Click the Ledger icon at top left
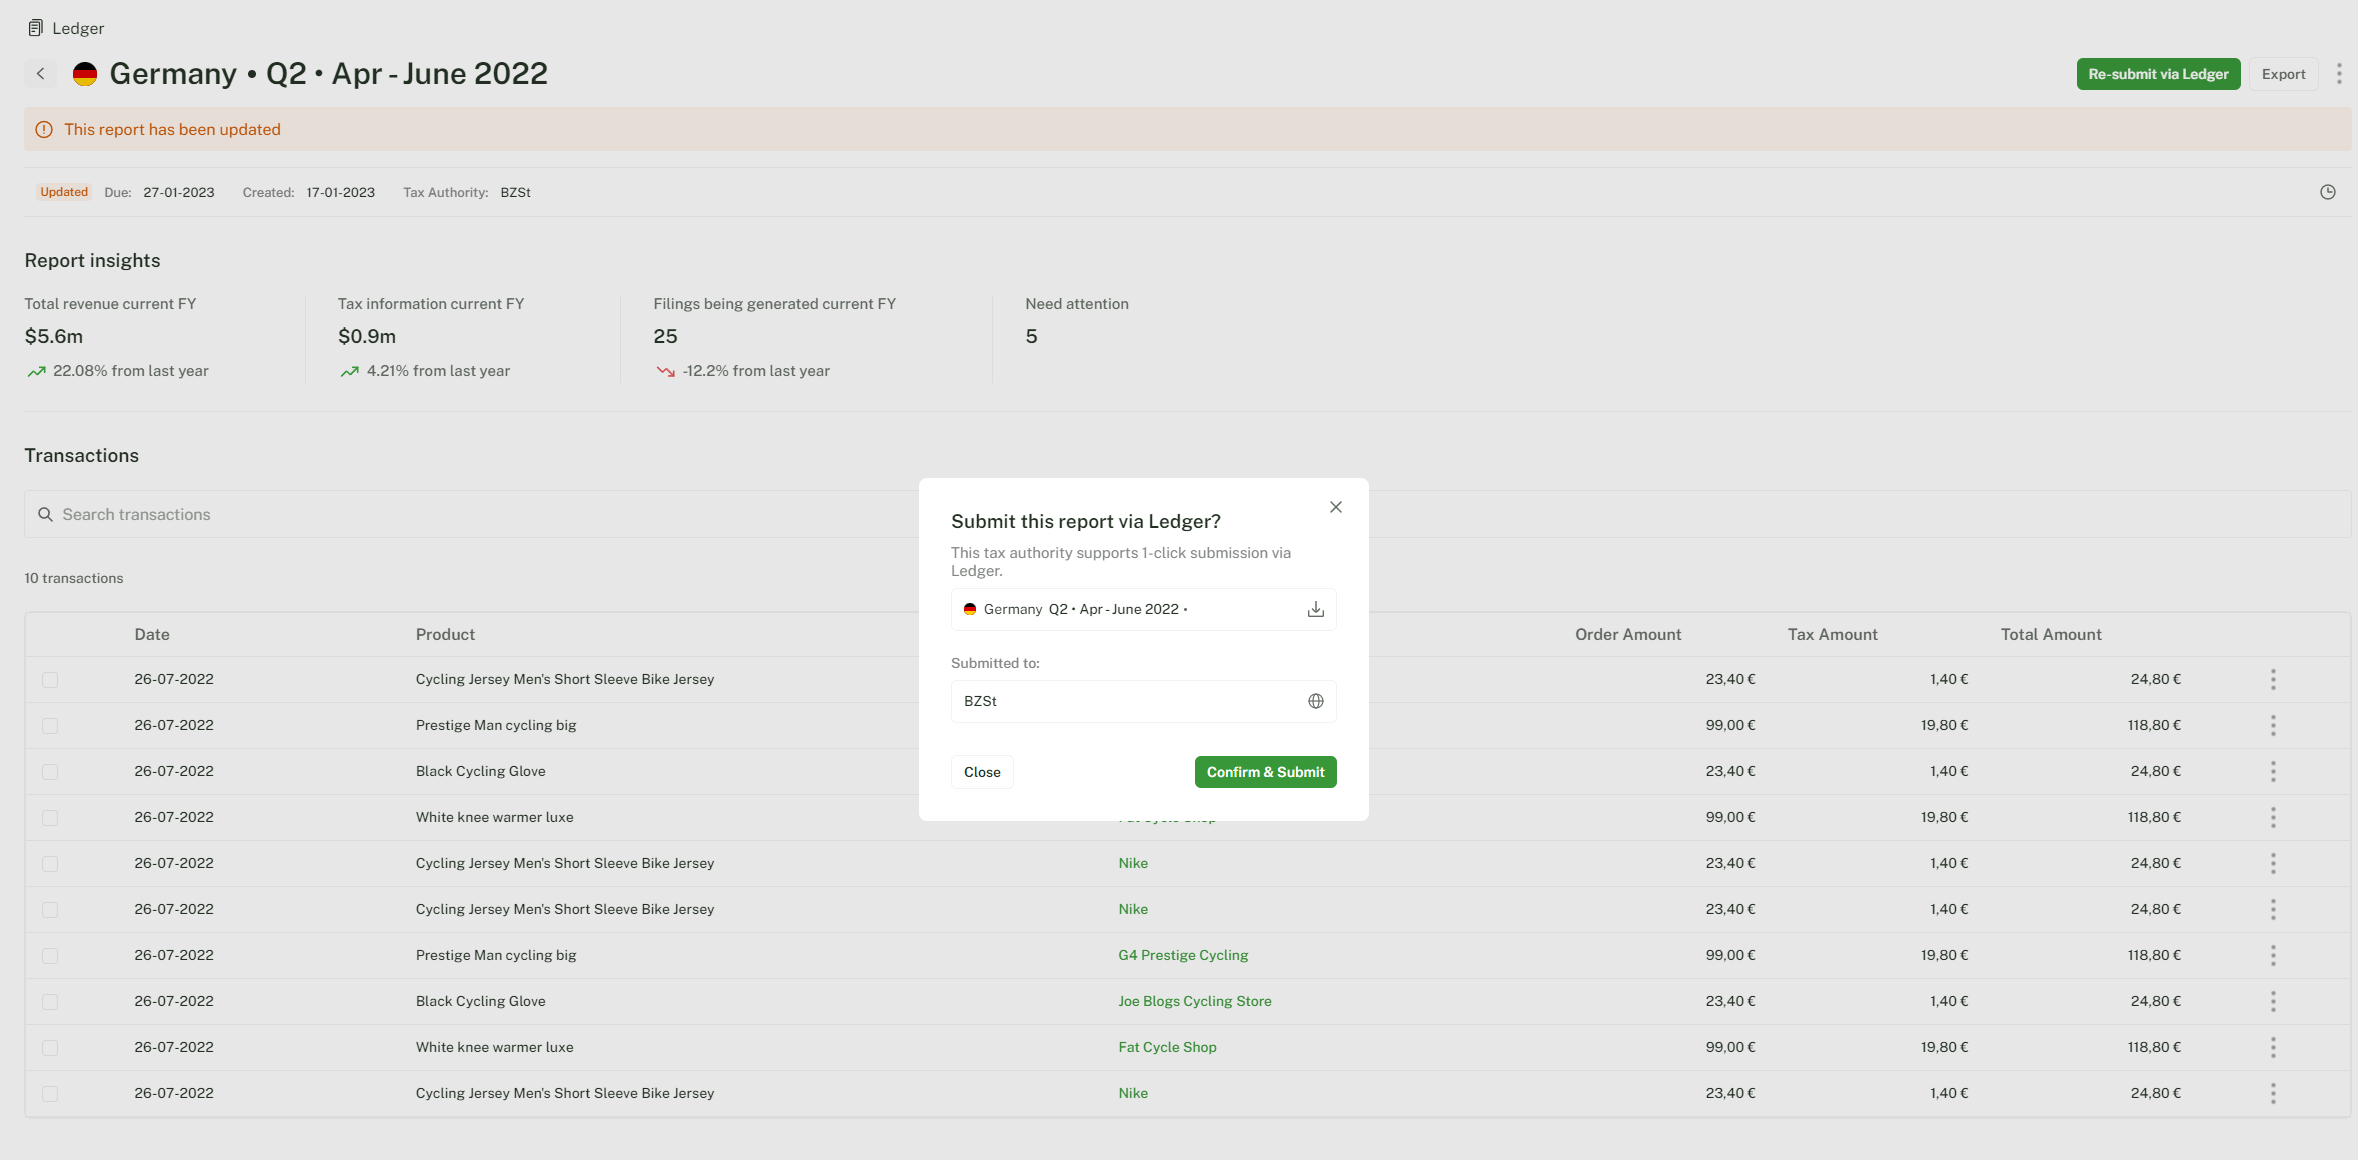This screenshot has width=2358, height=1160. pos(36,28)
